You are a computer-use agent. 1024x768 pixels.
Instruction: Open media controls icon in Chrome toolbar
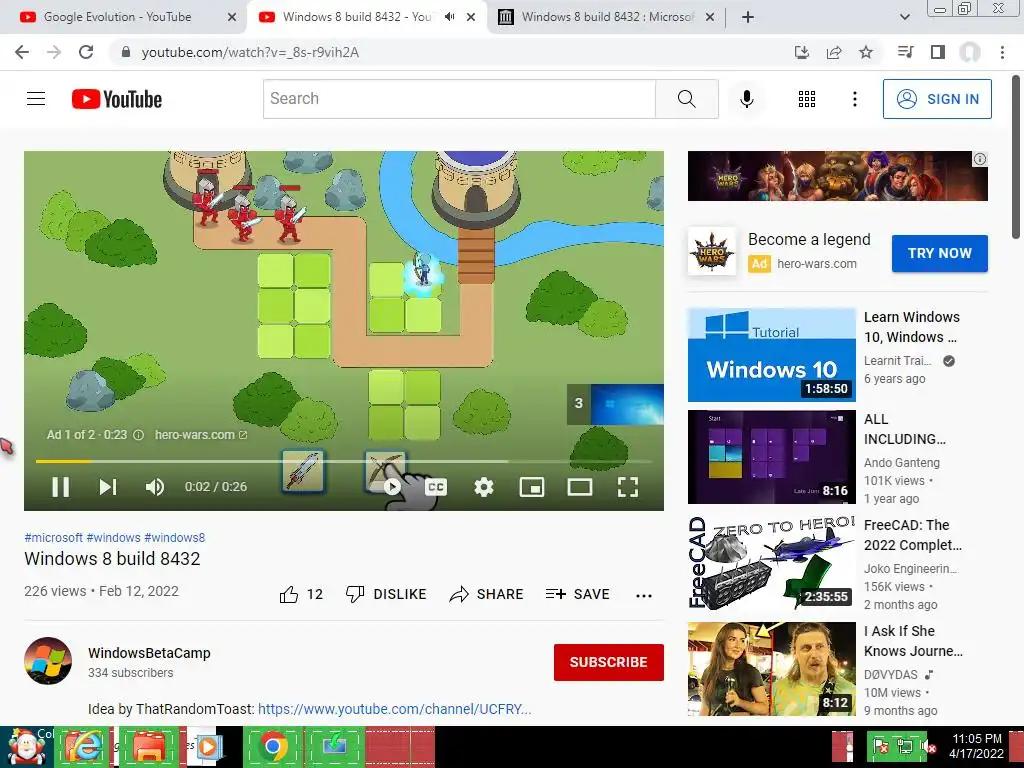pos(905,52)
